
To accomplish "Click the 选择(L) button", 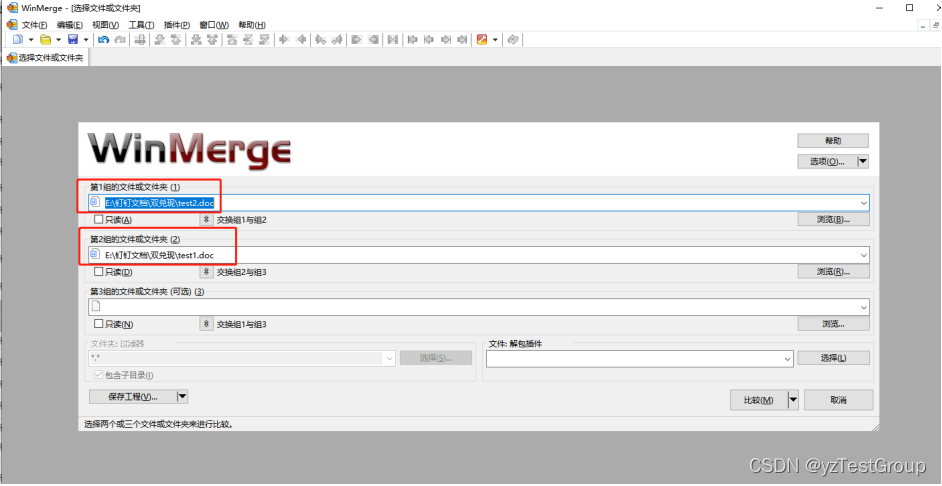I will coord(833,358).
